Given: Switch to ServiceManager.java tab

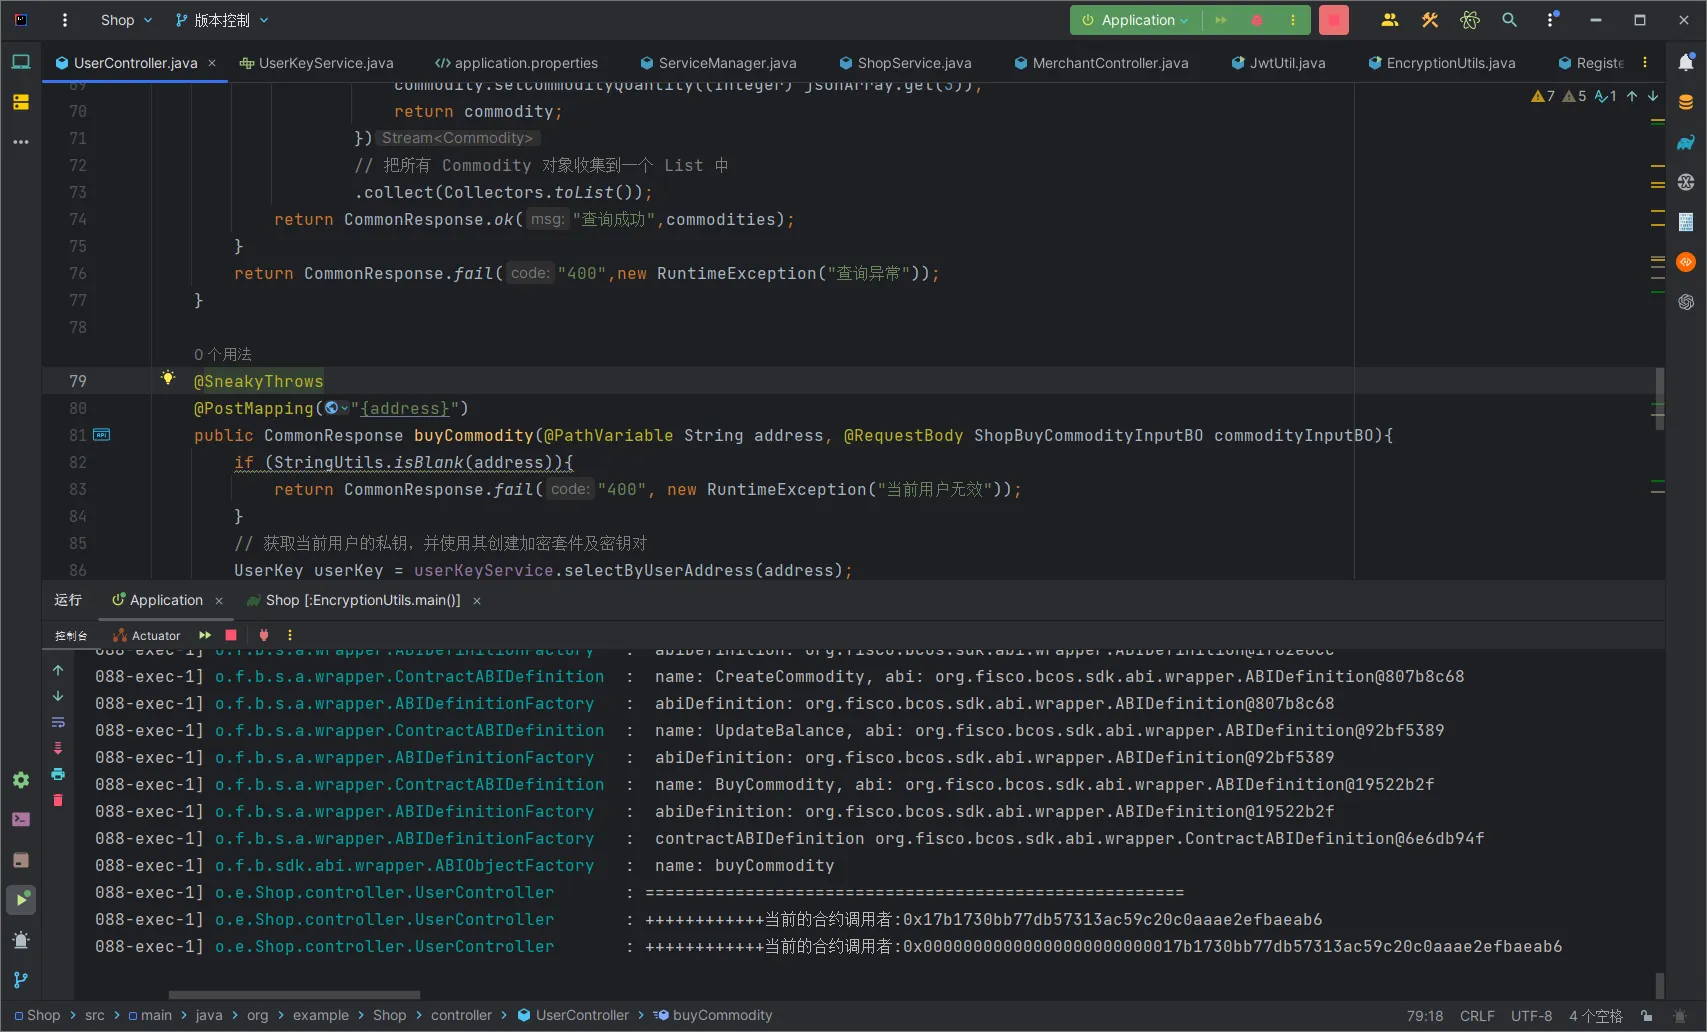Looking at the screenshot, I should [718, 63].
